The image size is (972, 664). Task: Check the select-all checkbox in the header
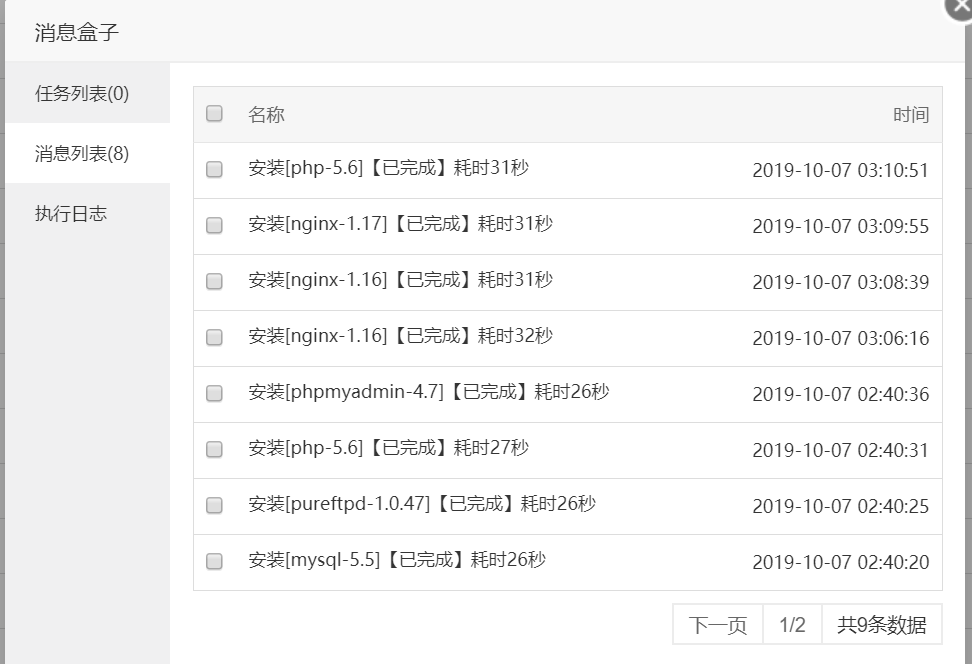214,113
